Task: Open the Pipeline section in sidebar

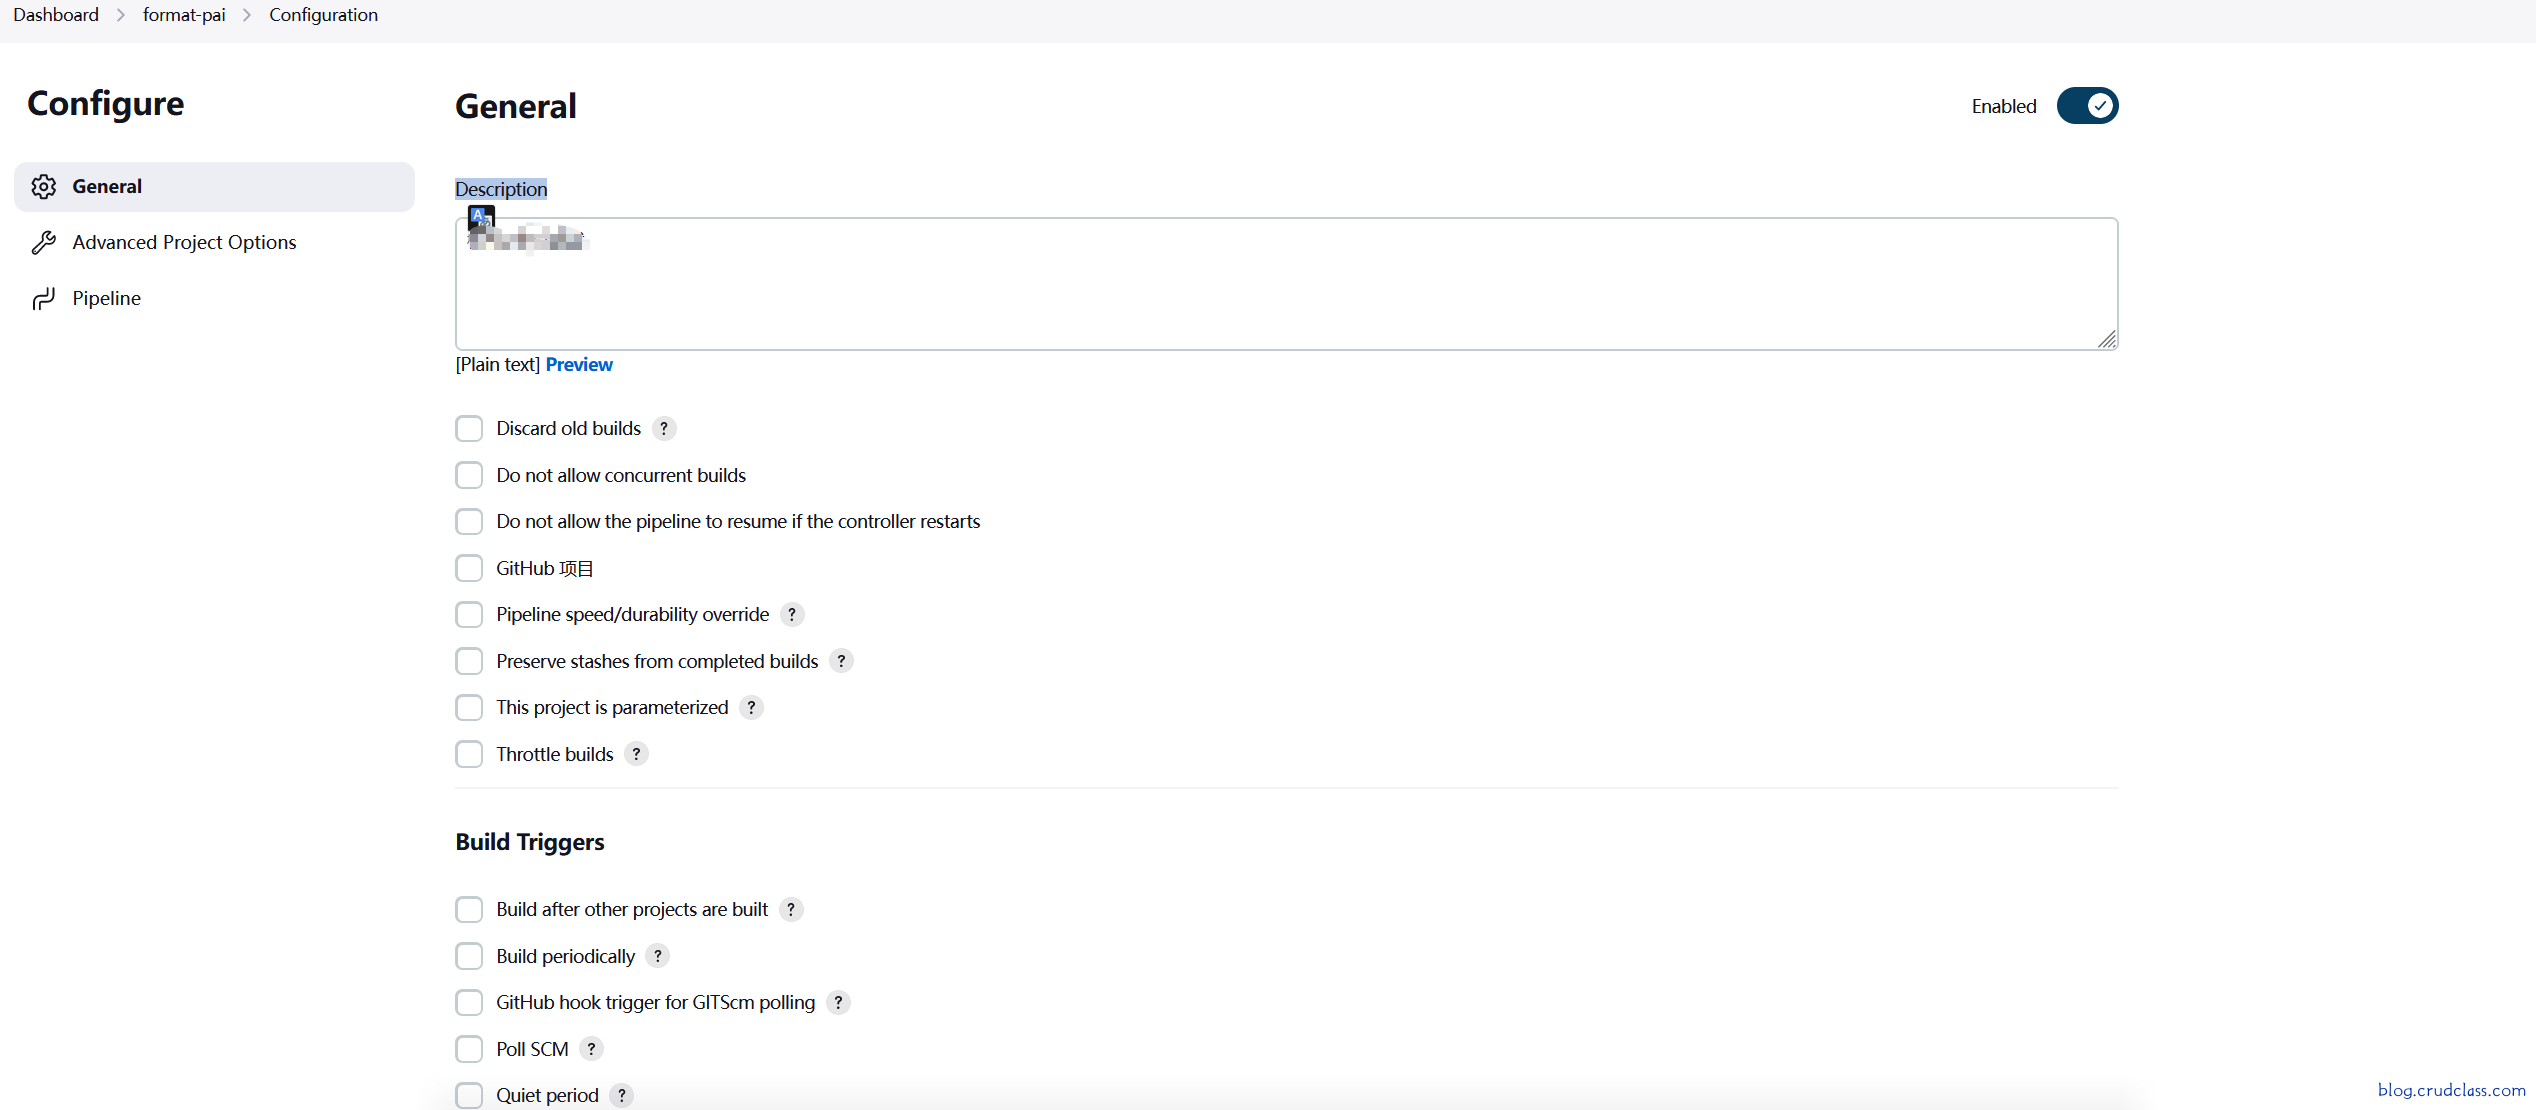Action: pos(106,299)
